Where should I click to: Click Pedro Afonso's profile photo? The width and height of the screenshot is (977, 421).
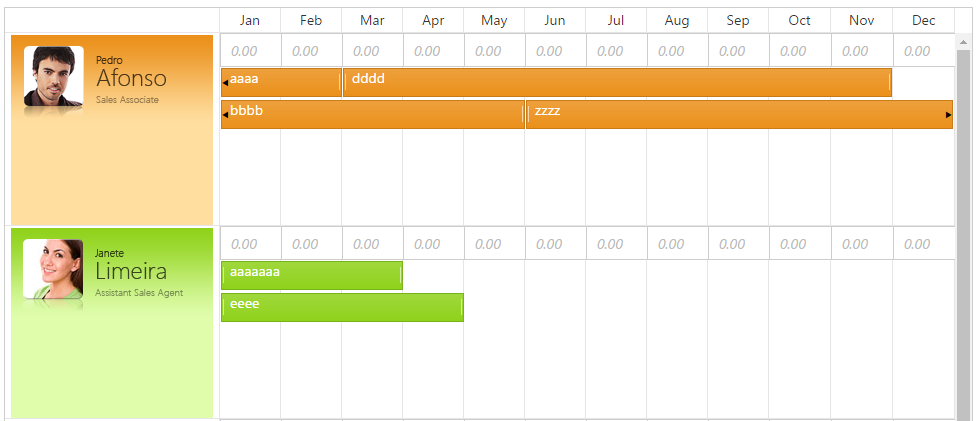coord(53,77)
